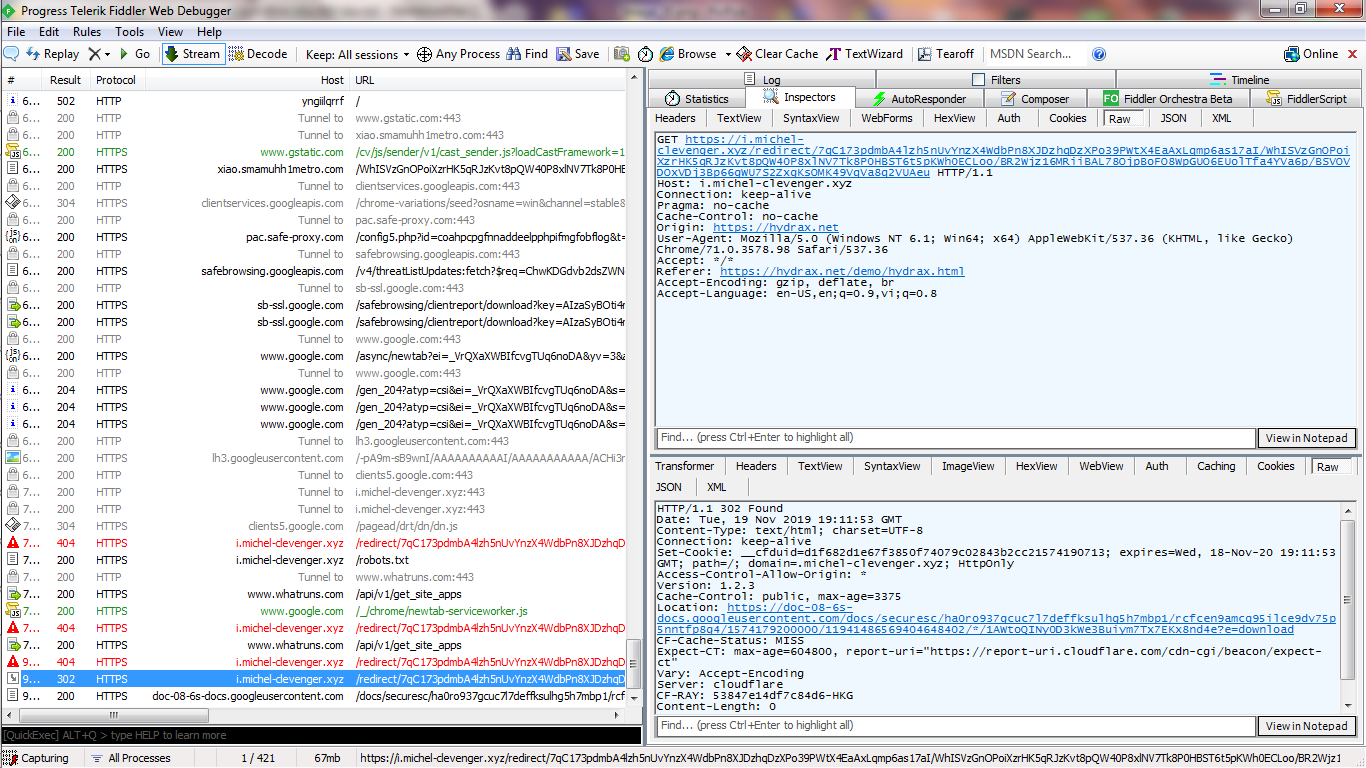1366x768 pixels.
Task: Click request View in Notepad button
Action: (x=1308, y=438)
